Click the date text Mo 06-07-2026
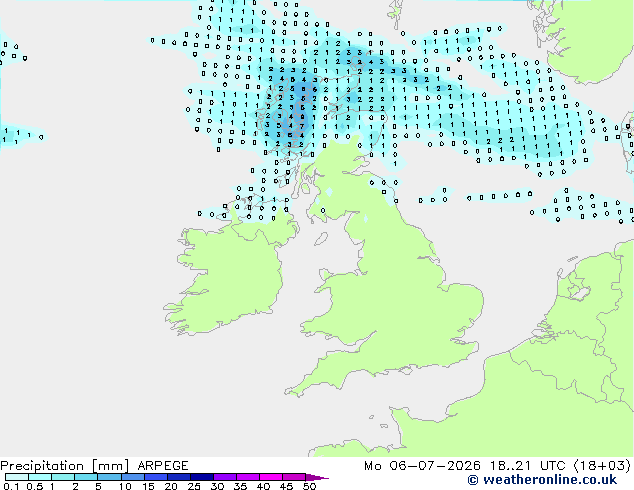This screenshot has width=634, height=490. (422, 466)
